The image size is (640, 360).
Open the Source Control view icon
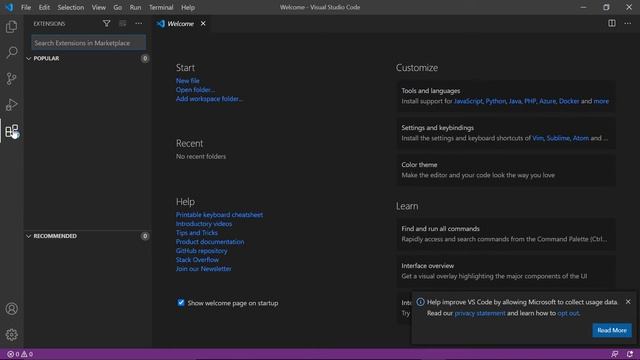point(11,79)
